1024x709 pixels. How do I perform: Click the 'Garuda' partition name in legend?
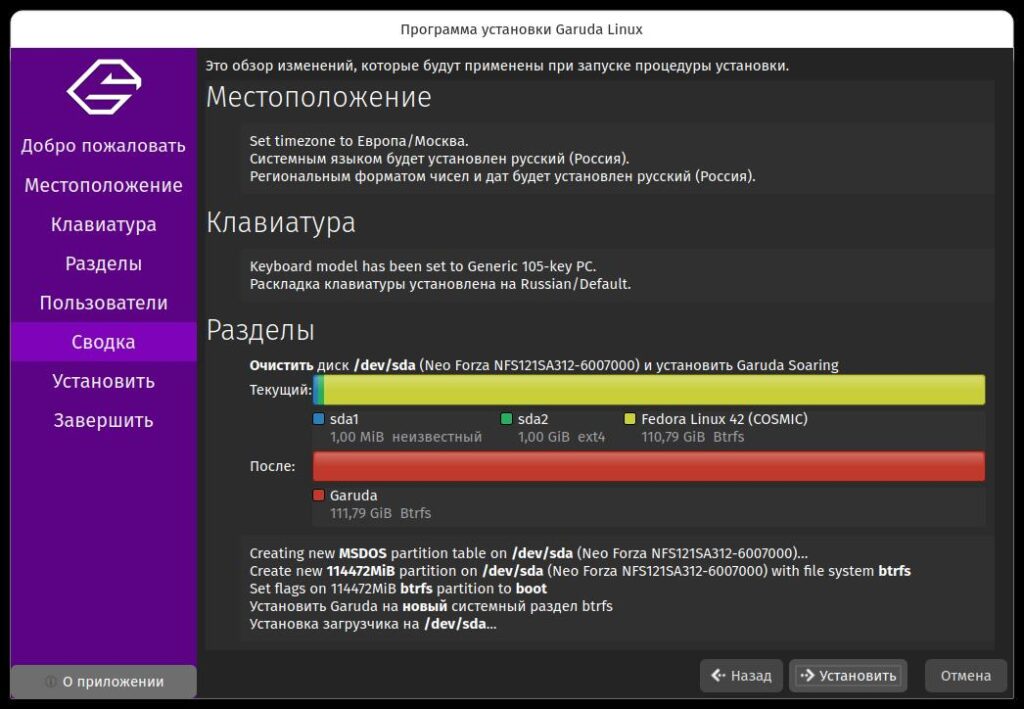coord(353,496)
